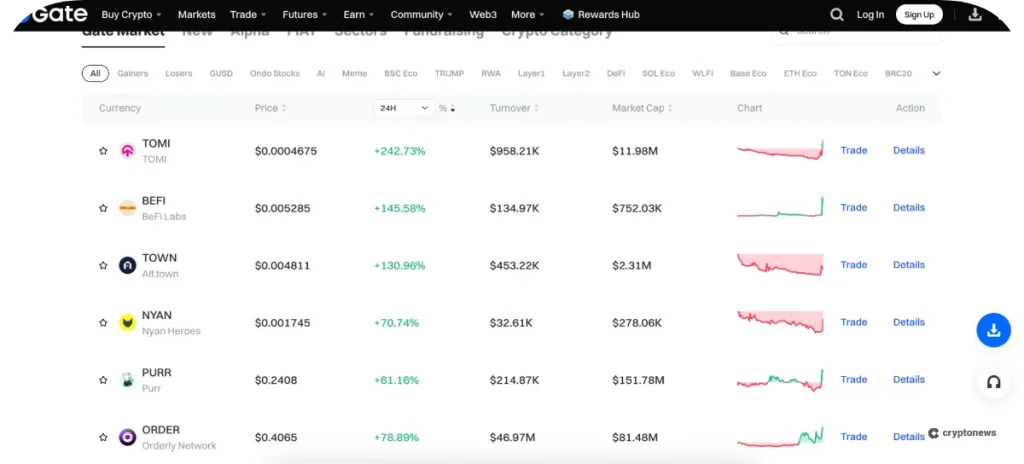
Task: Click Details for BEFI
Action: (x=909, y=208)
